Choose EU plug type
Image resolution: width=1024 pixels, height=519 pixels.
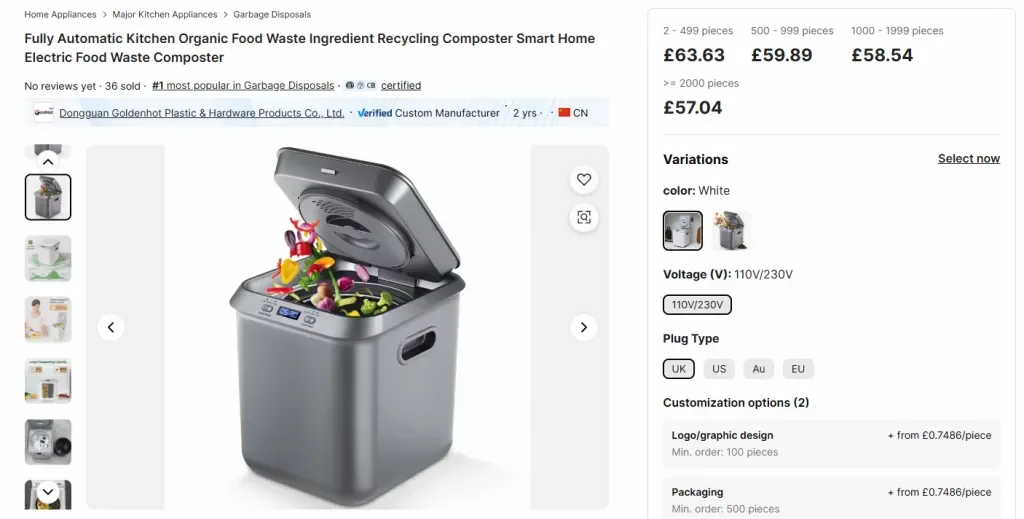[798, 369]
